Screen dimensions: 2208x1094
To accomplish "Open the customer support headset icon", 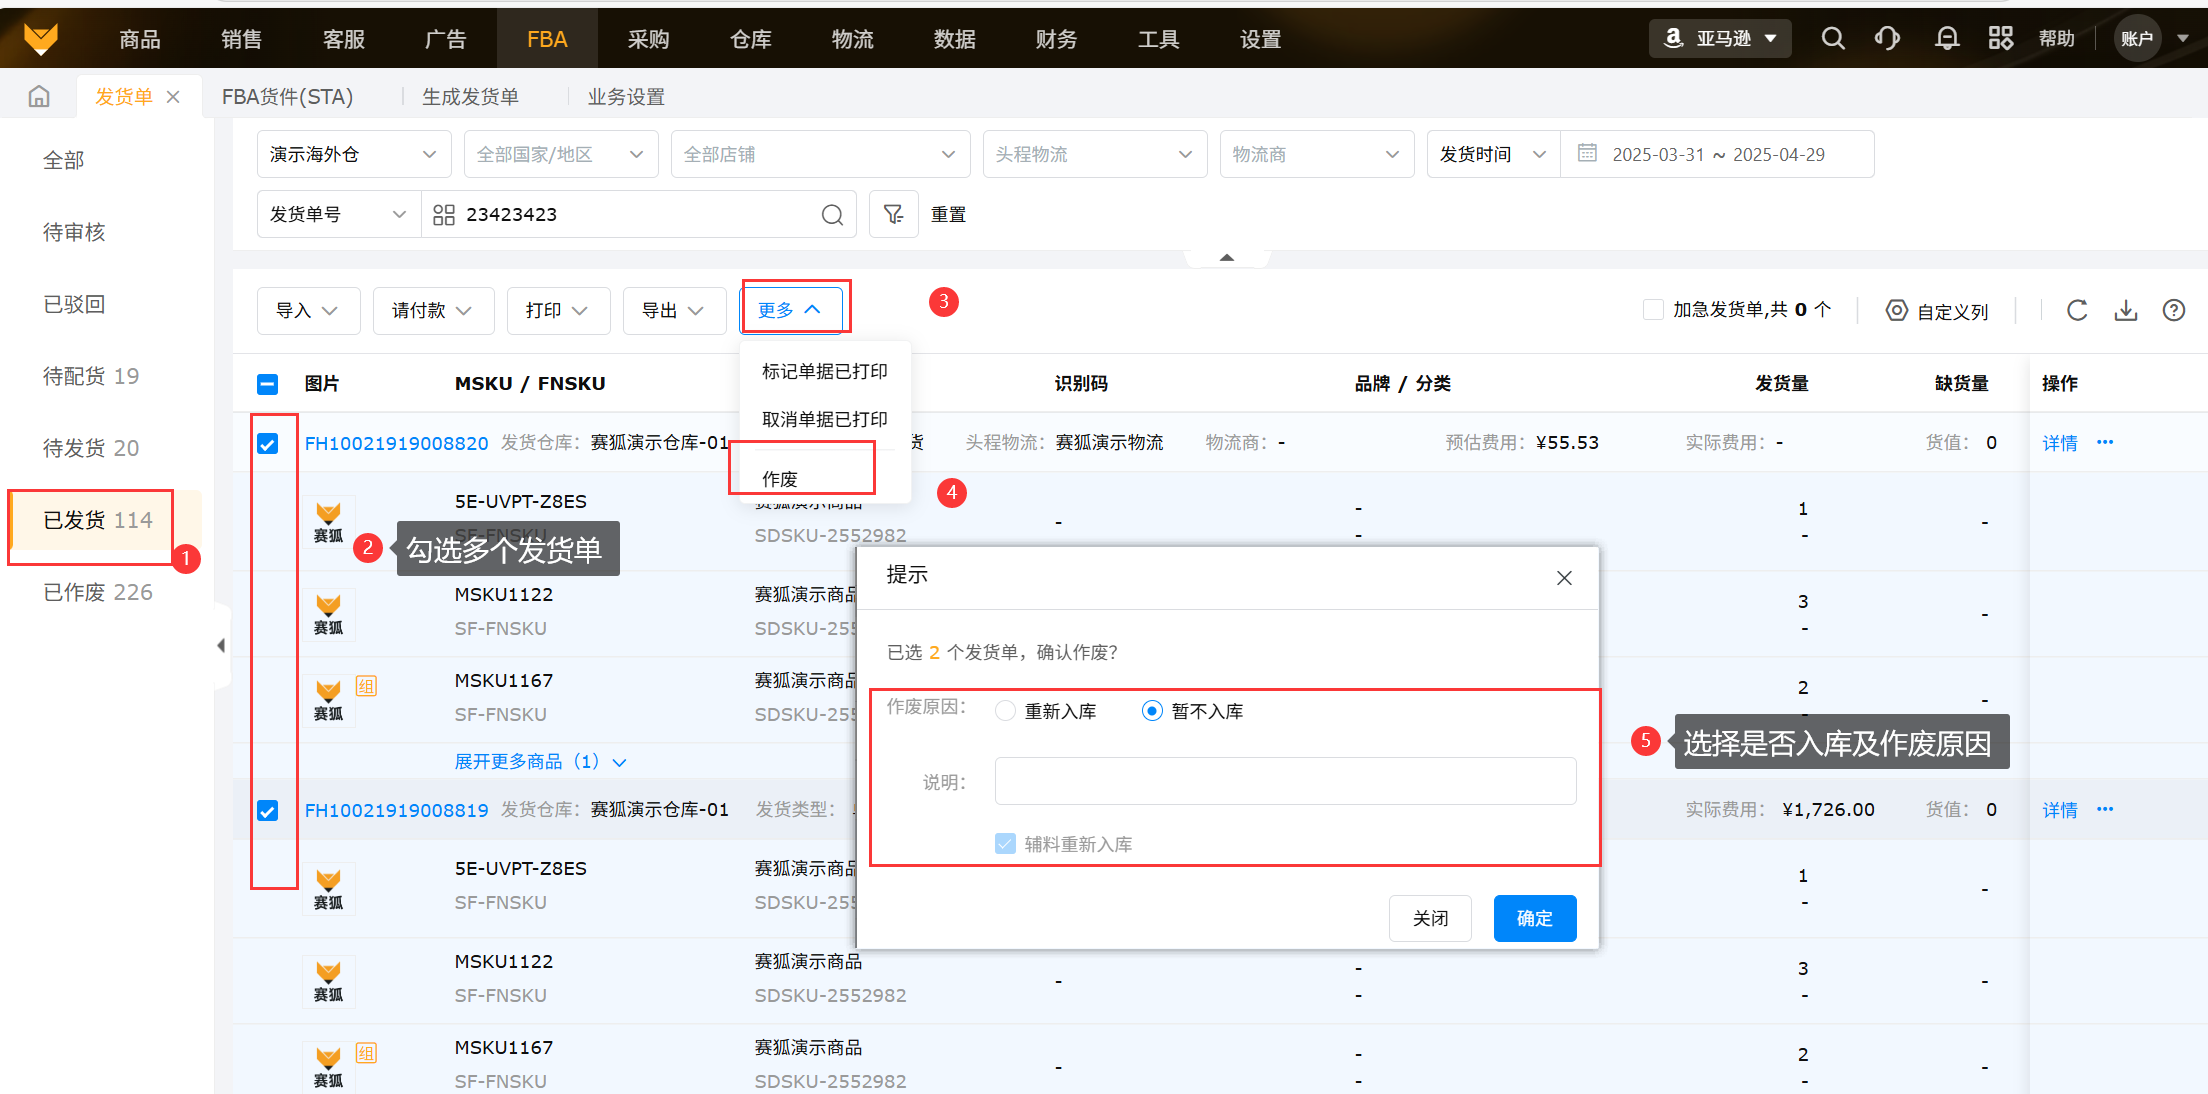I will pyautogui.click(x=1887, y=39).
